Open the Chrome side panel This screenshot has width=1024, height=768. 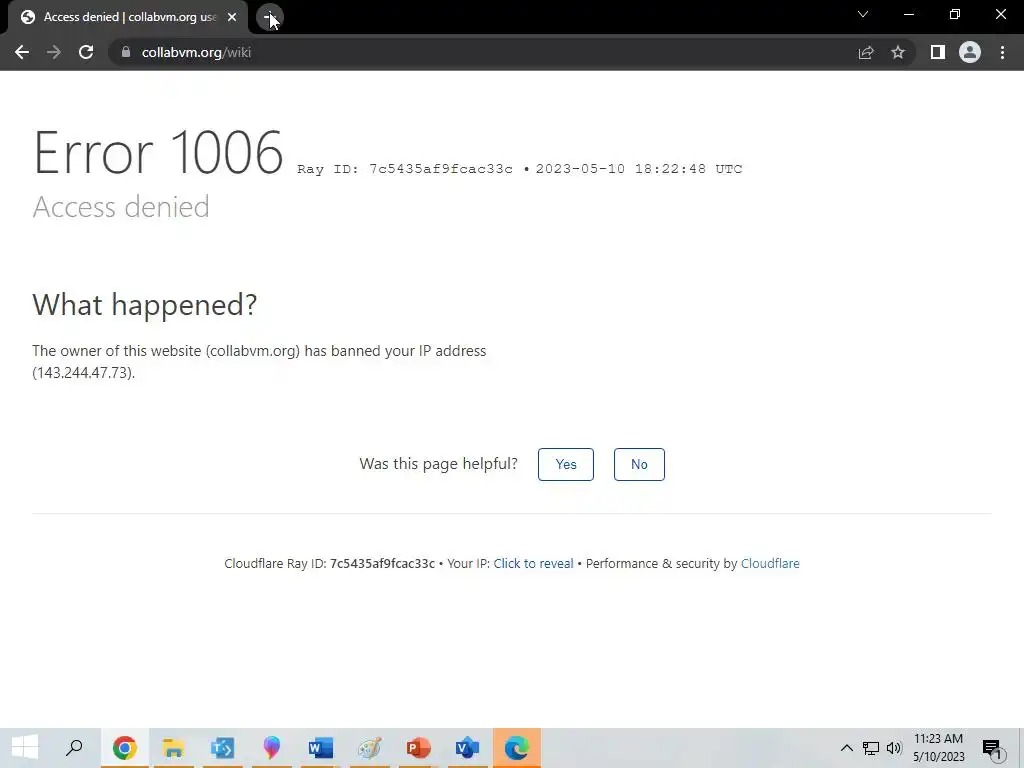pos(938,52)
